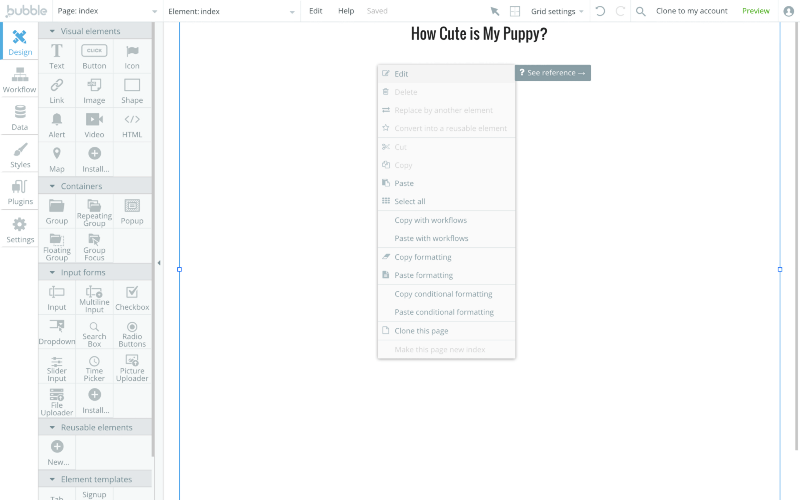This screenshot has height=500, width=800.
Task: Select the Slider Input element
Action: click(57, 367)
